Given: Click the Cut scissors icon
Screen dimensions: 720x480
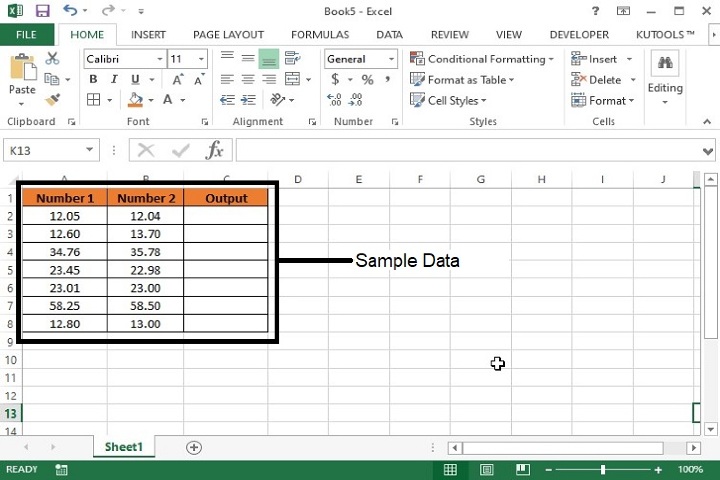Looking at the screenshot, I should click(x=52, y=58).
